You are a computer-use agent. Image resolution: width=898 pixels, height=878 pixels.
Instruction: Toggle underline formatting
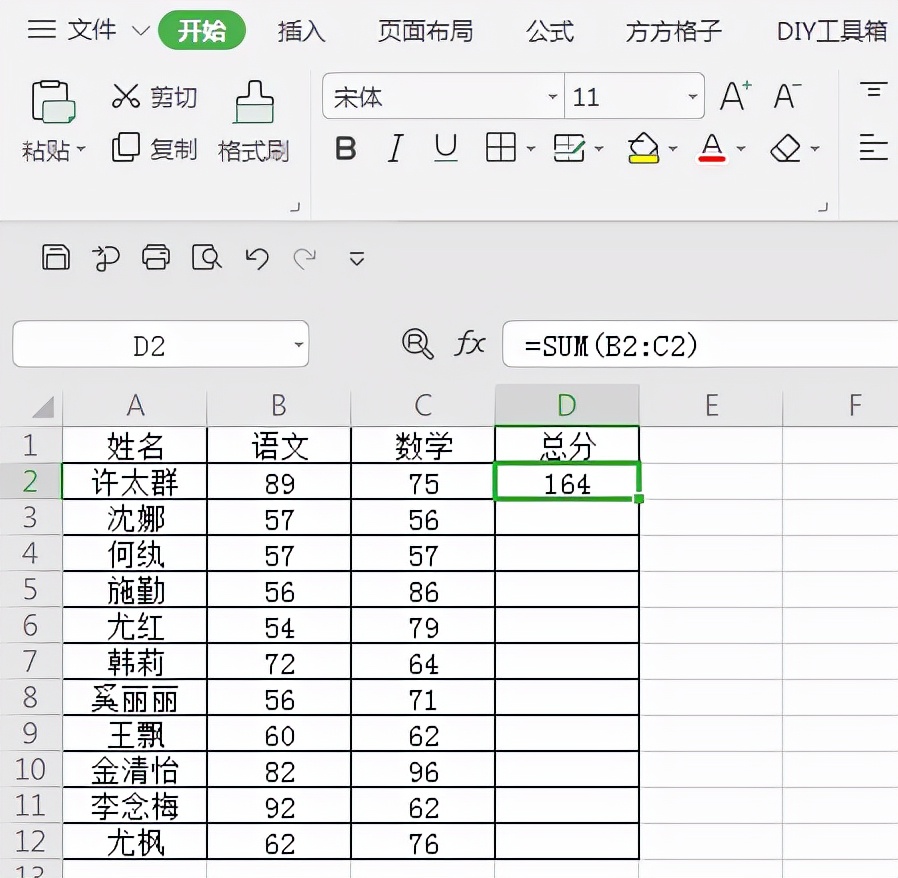tap(446, 148)
